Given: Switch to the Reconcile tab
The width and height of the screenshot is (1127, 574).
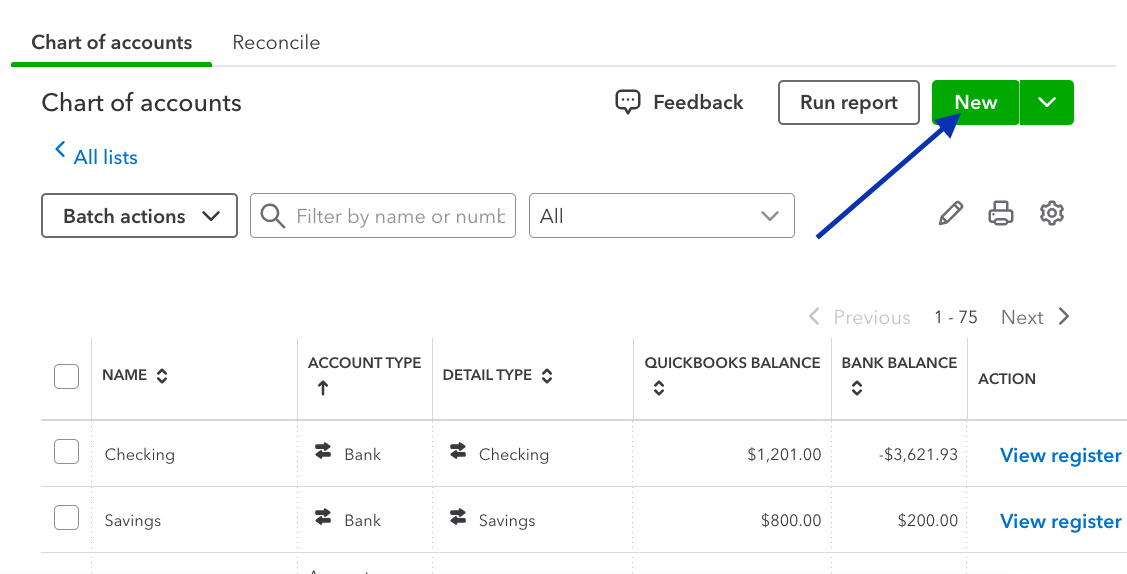Looking at the screenshot, I should (276, 43).
